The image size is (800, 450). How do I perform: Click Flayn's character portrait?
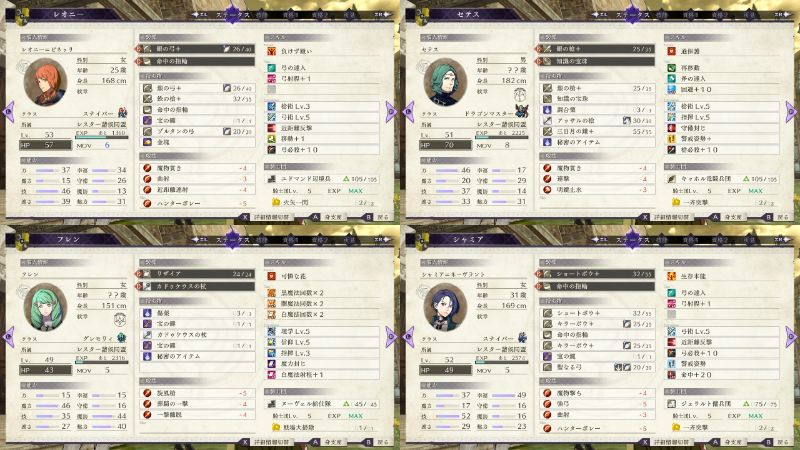pyautogui.click(x=46, y=308)
